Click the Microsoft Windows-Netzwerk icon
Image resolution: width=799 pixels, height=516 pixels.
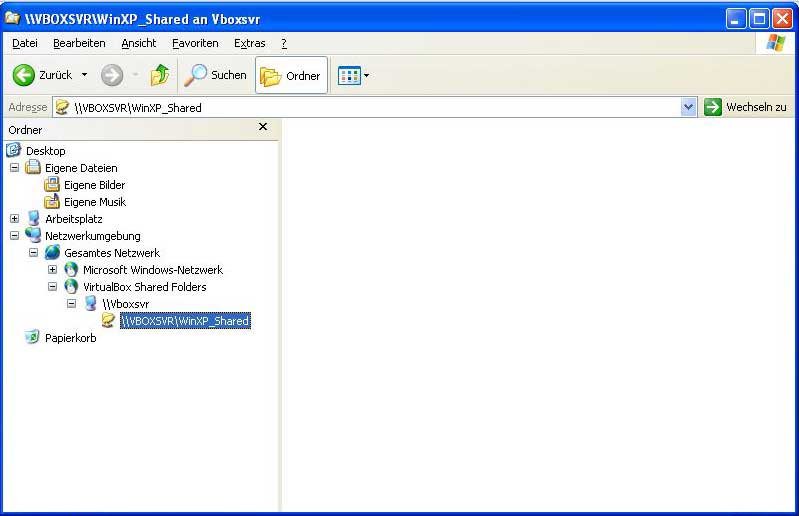click(71, 269)
